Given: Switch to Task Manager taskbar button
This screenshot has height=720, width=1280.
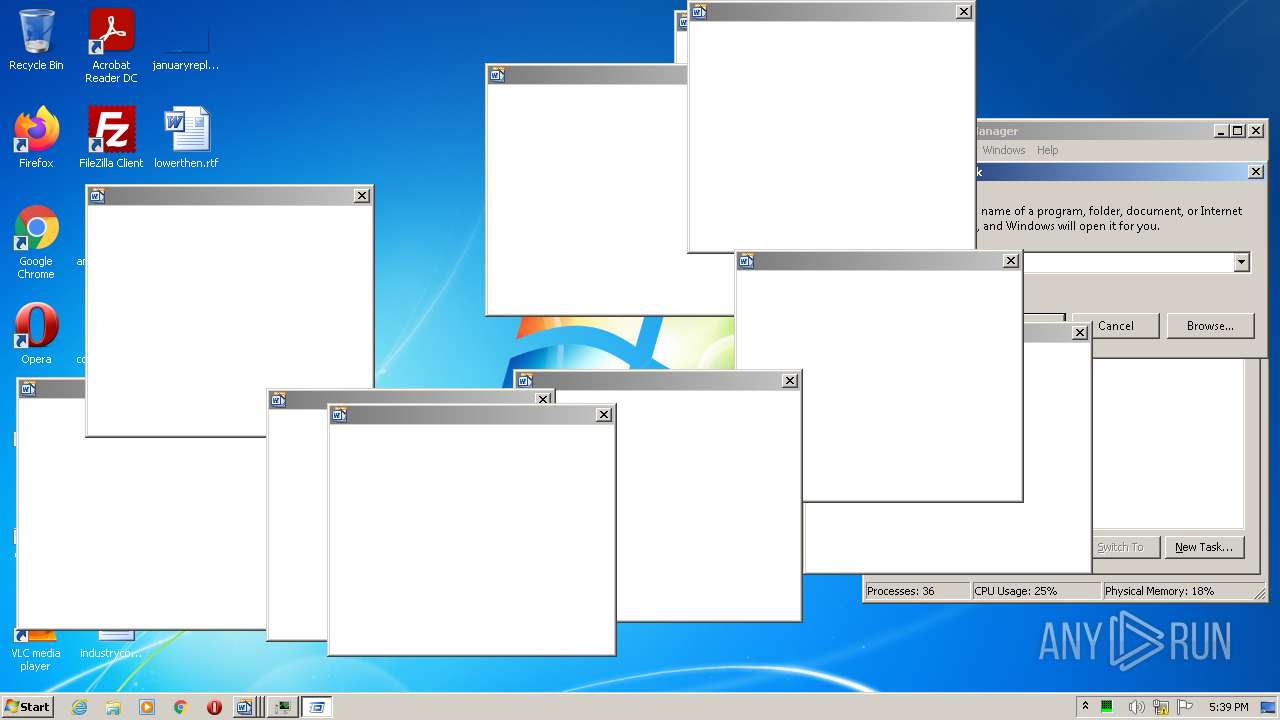Looking at the screenshot, I should [283, 707].
